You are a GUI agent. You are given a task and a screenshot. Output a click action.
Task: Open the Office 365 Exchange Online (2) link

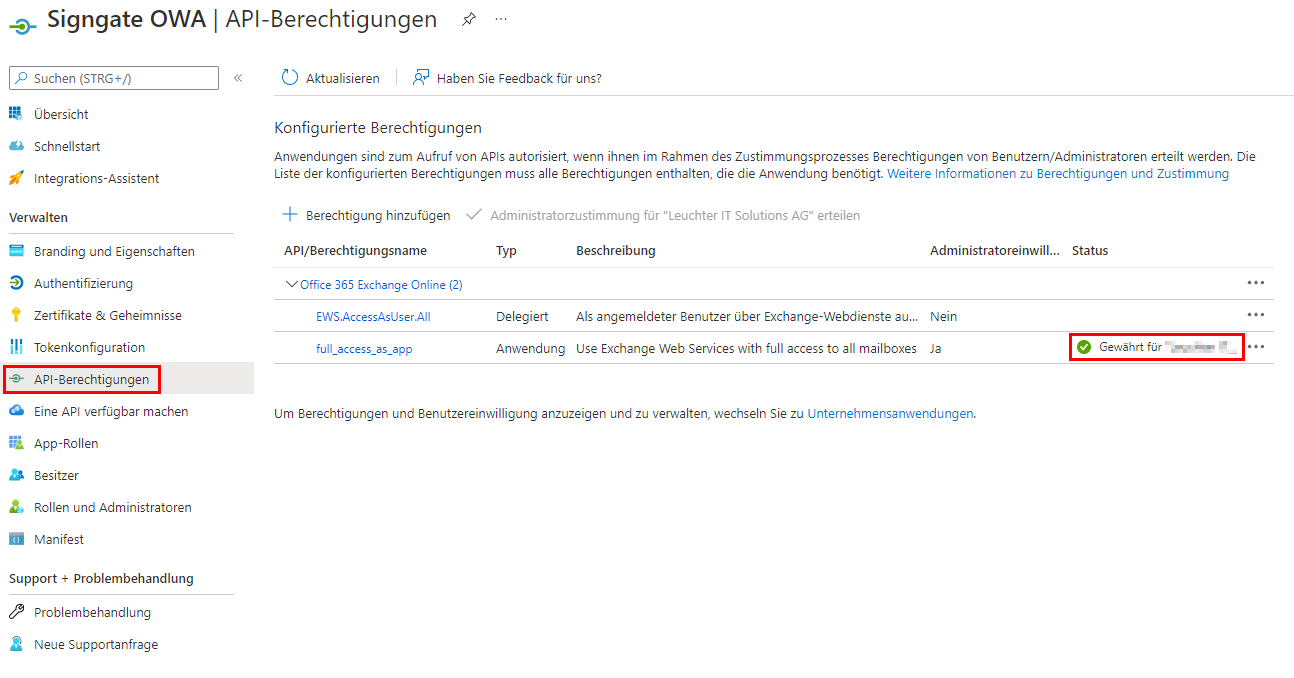(381, 284)
